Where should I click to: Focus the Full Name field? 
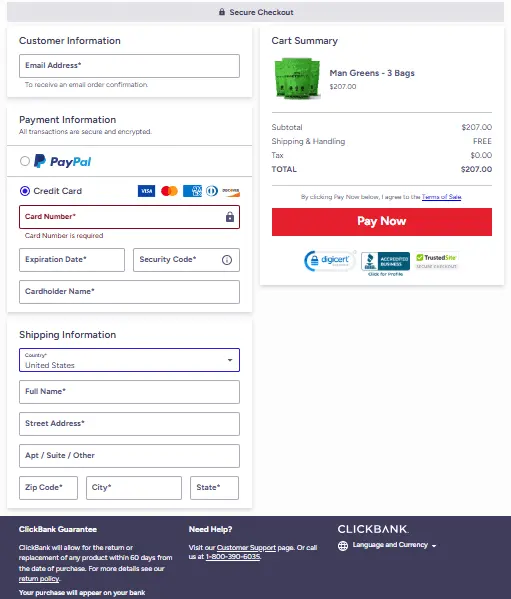[x=129, y=392]
